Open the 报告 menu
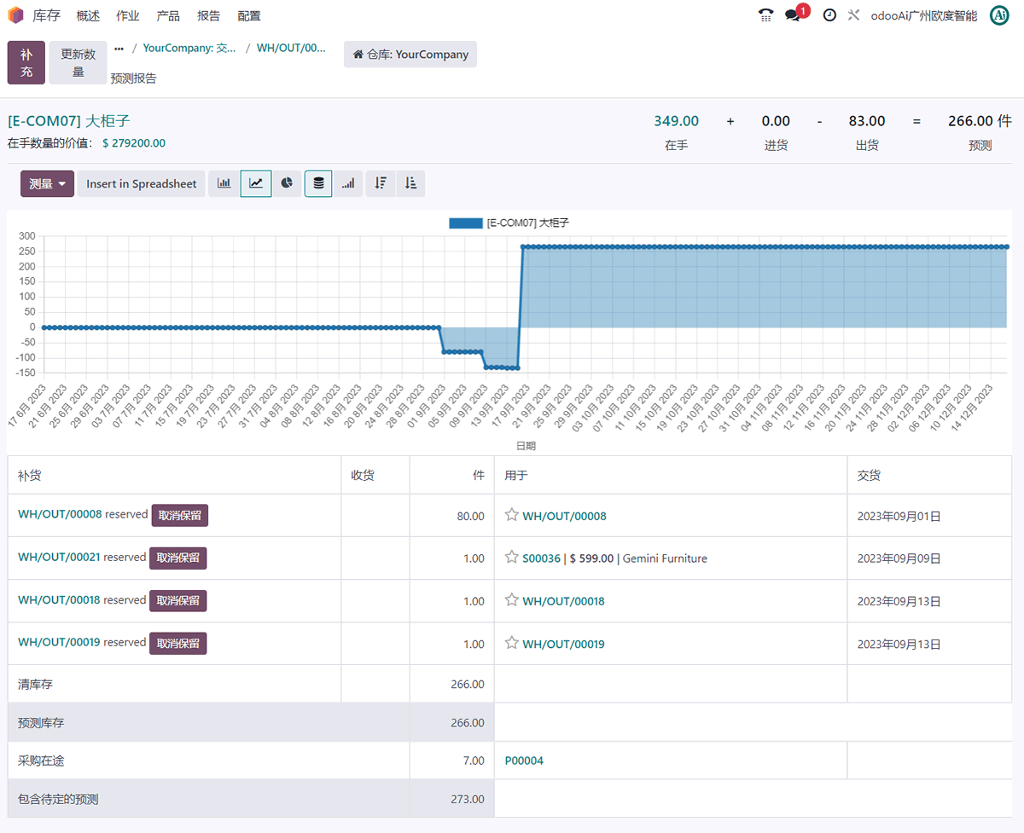The image size is (1024, 833). (x=208, y=16)
